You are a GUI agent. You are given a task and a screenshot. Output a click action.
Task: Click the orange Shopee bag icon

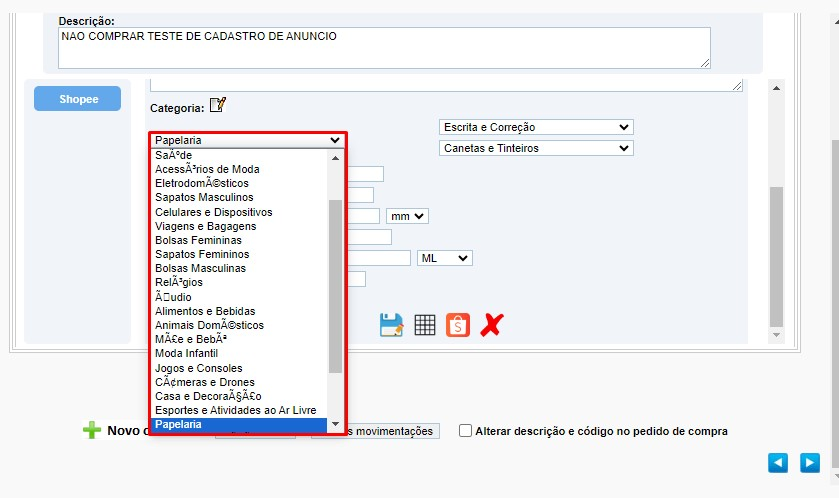click(x=458, y=325)
